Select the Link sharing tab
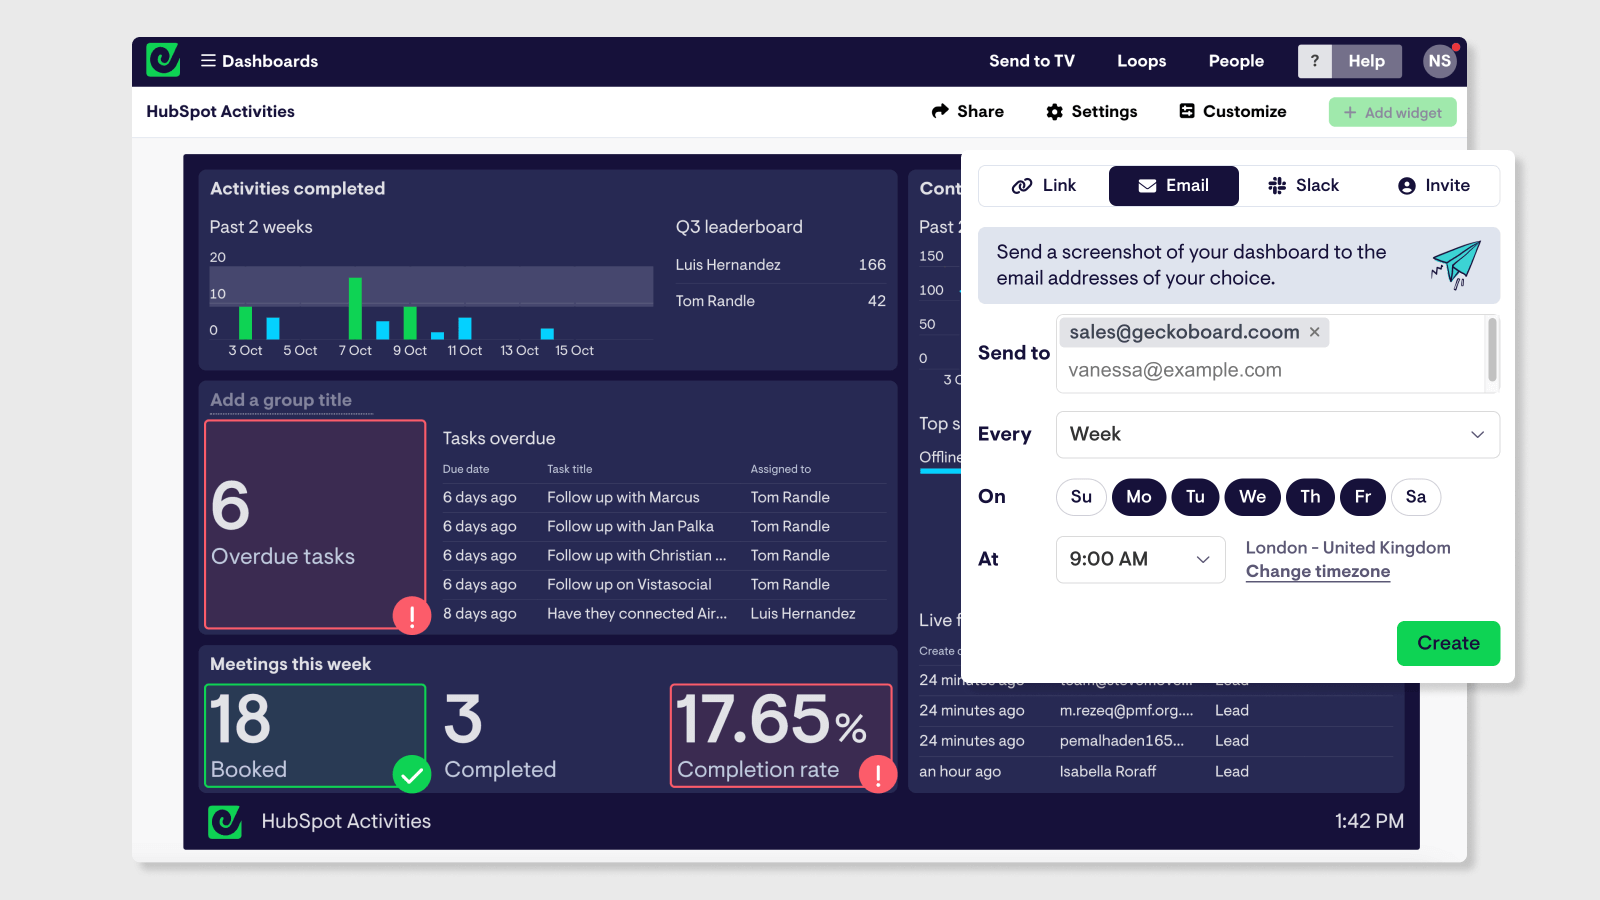This screenshot has height=900, width=1600. tap(1044, 186)
